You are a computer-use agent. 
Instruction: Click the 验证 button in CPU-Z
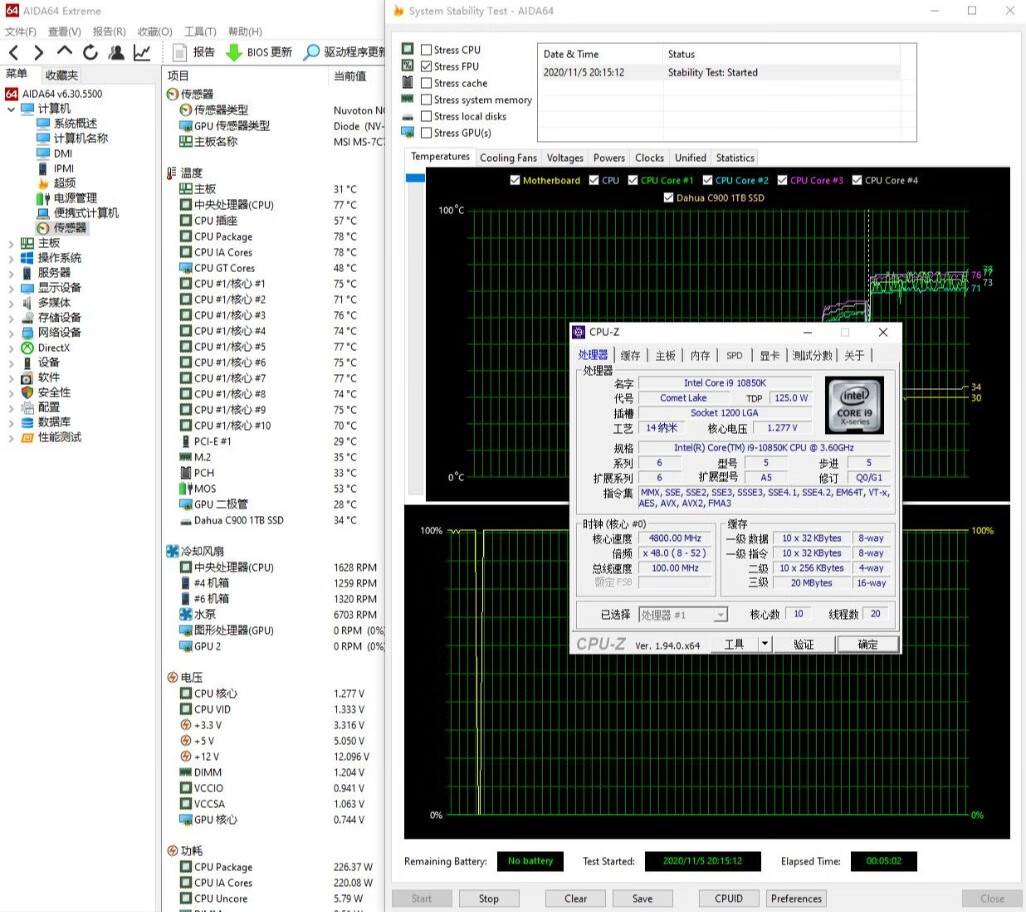[x=804, y=644]
